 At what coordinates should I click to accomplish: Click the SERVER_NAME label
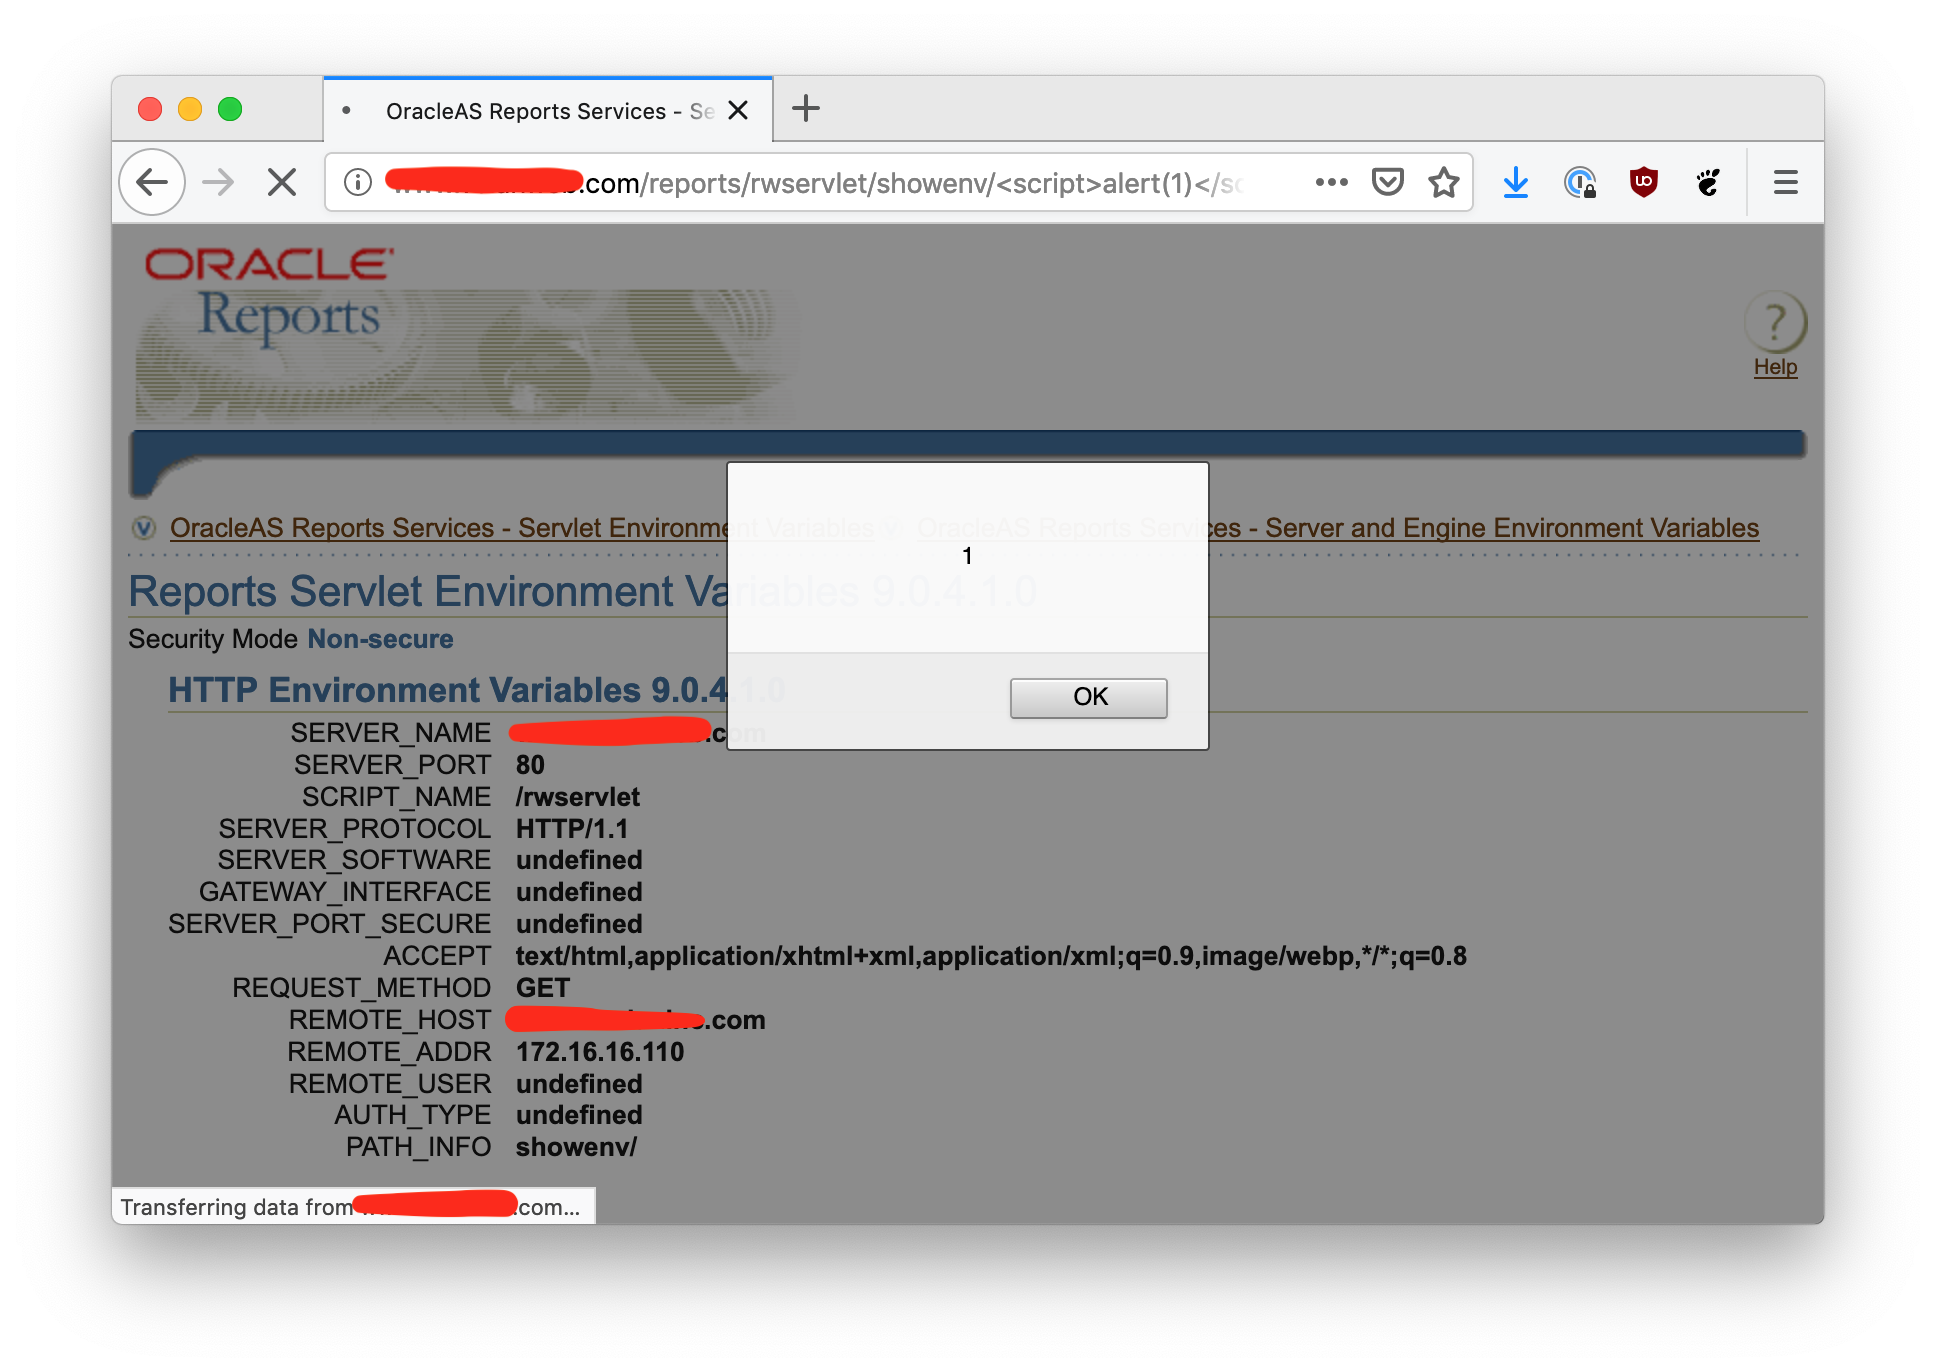coord(391,733)
